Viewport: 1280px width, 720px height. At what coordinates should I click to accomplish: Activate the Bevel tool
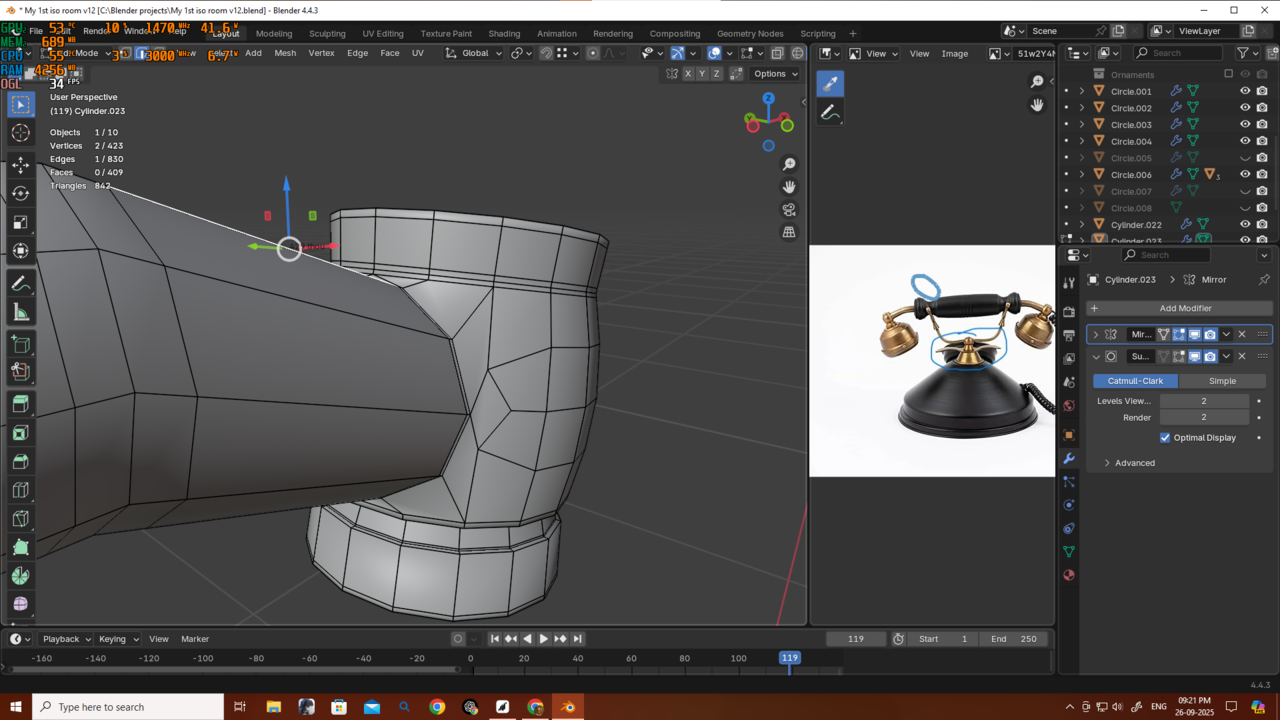click(x=20, y=462)
